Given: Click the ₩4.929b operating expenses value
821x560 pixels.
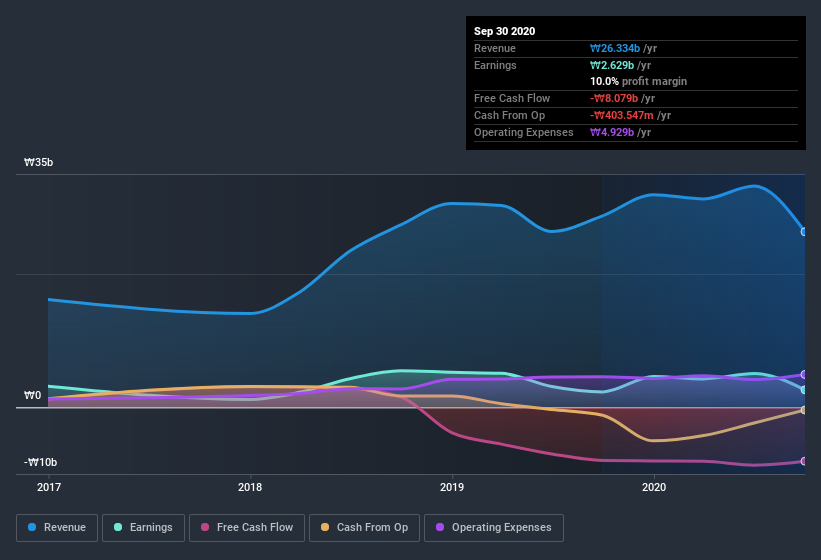Looking at the screenshot, I should point(612,132).
